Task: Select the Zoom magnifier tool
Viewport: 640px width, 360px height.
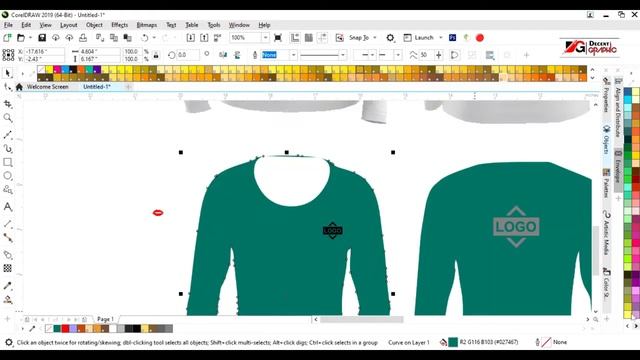Action: tap(7, 118)
